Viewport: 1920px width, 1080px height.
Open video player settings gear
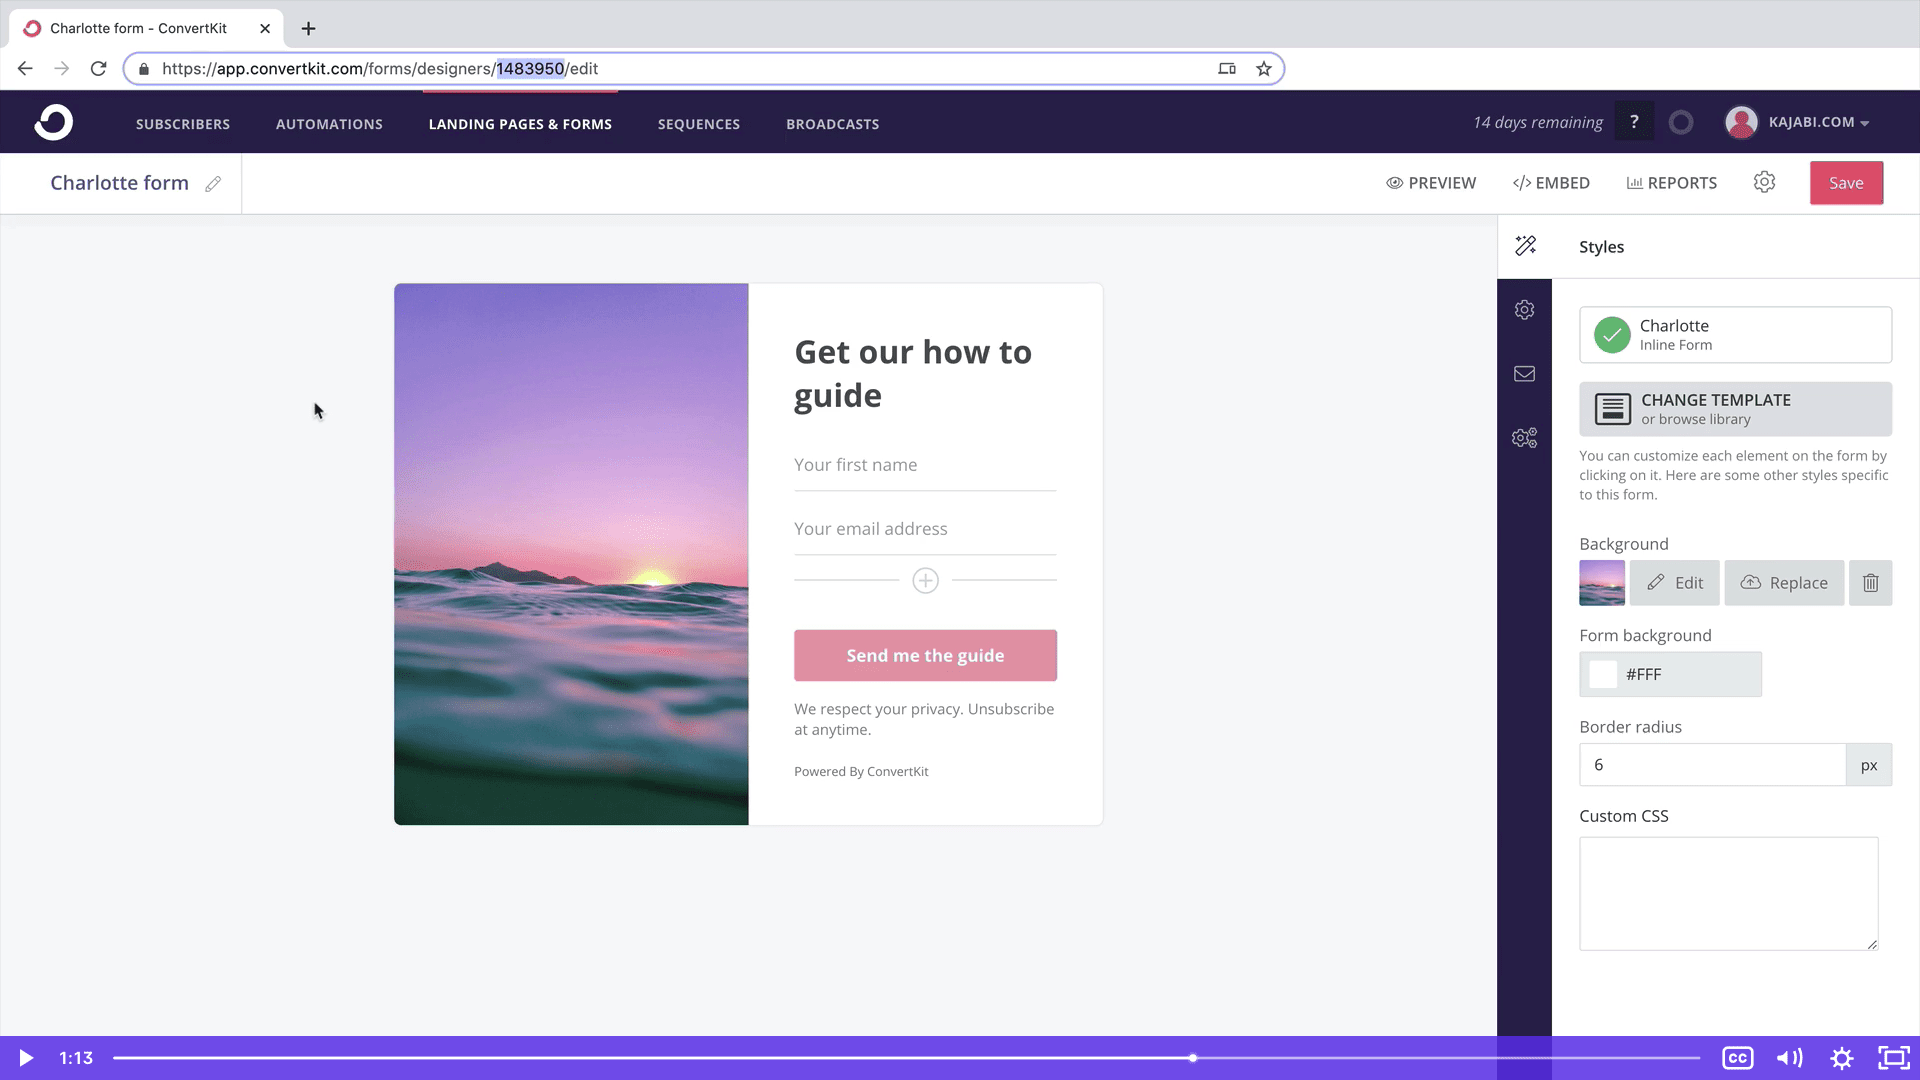[x=1842, y=1058]
